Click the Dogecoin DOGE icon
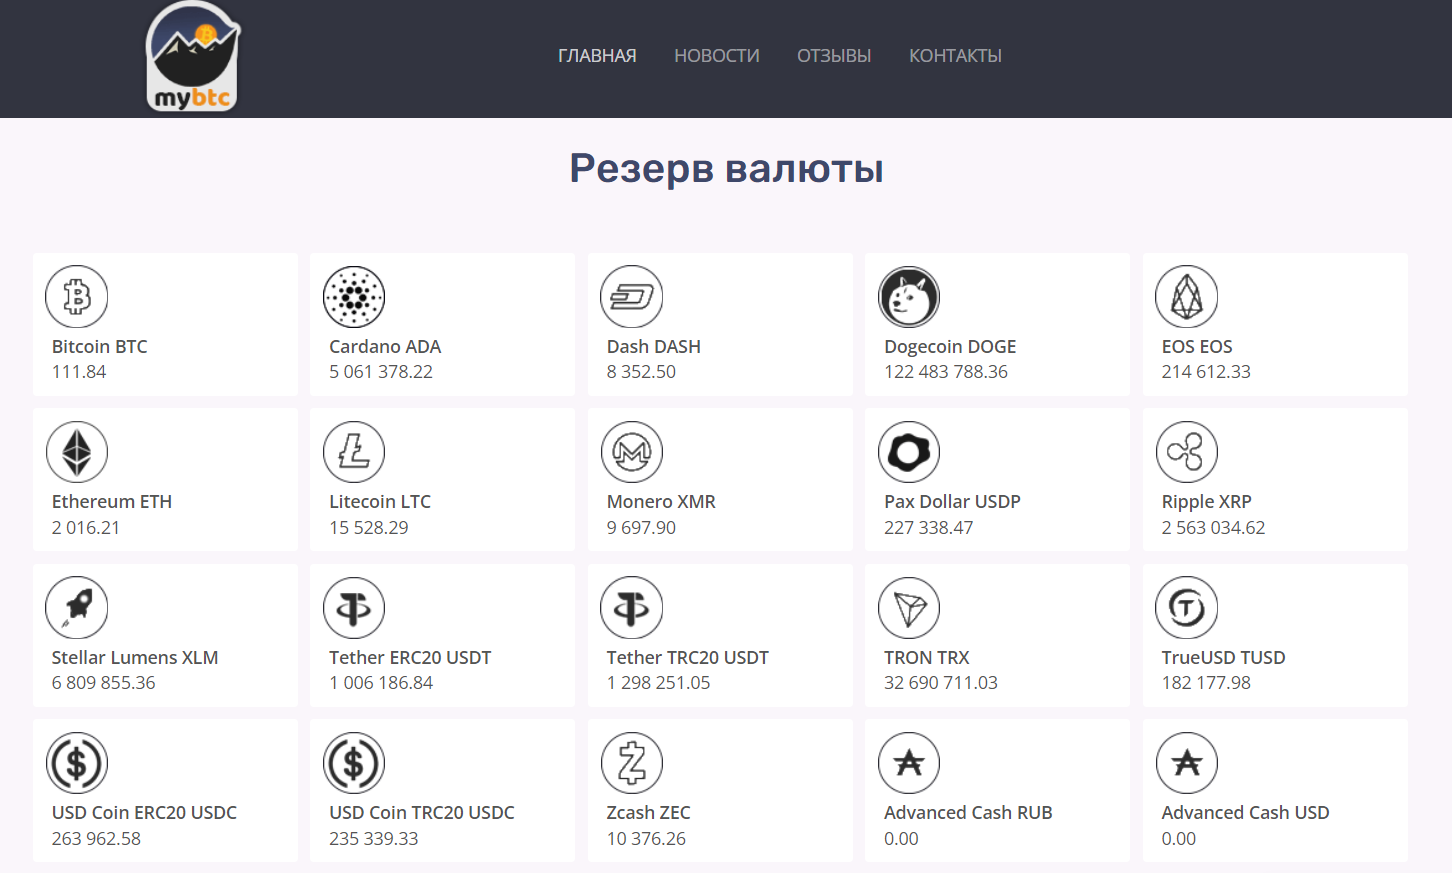 coord(909,297)
